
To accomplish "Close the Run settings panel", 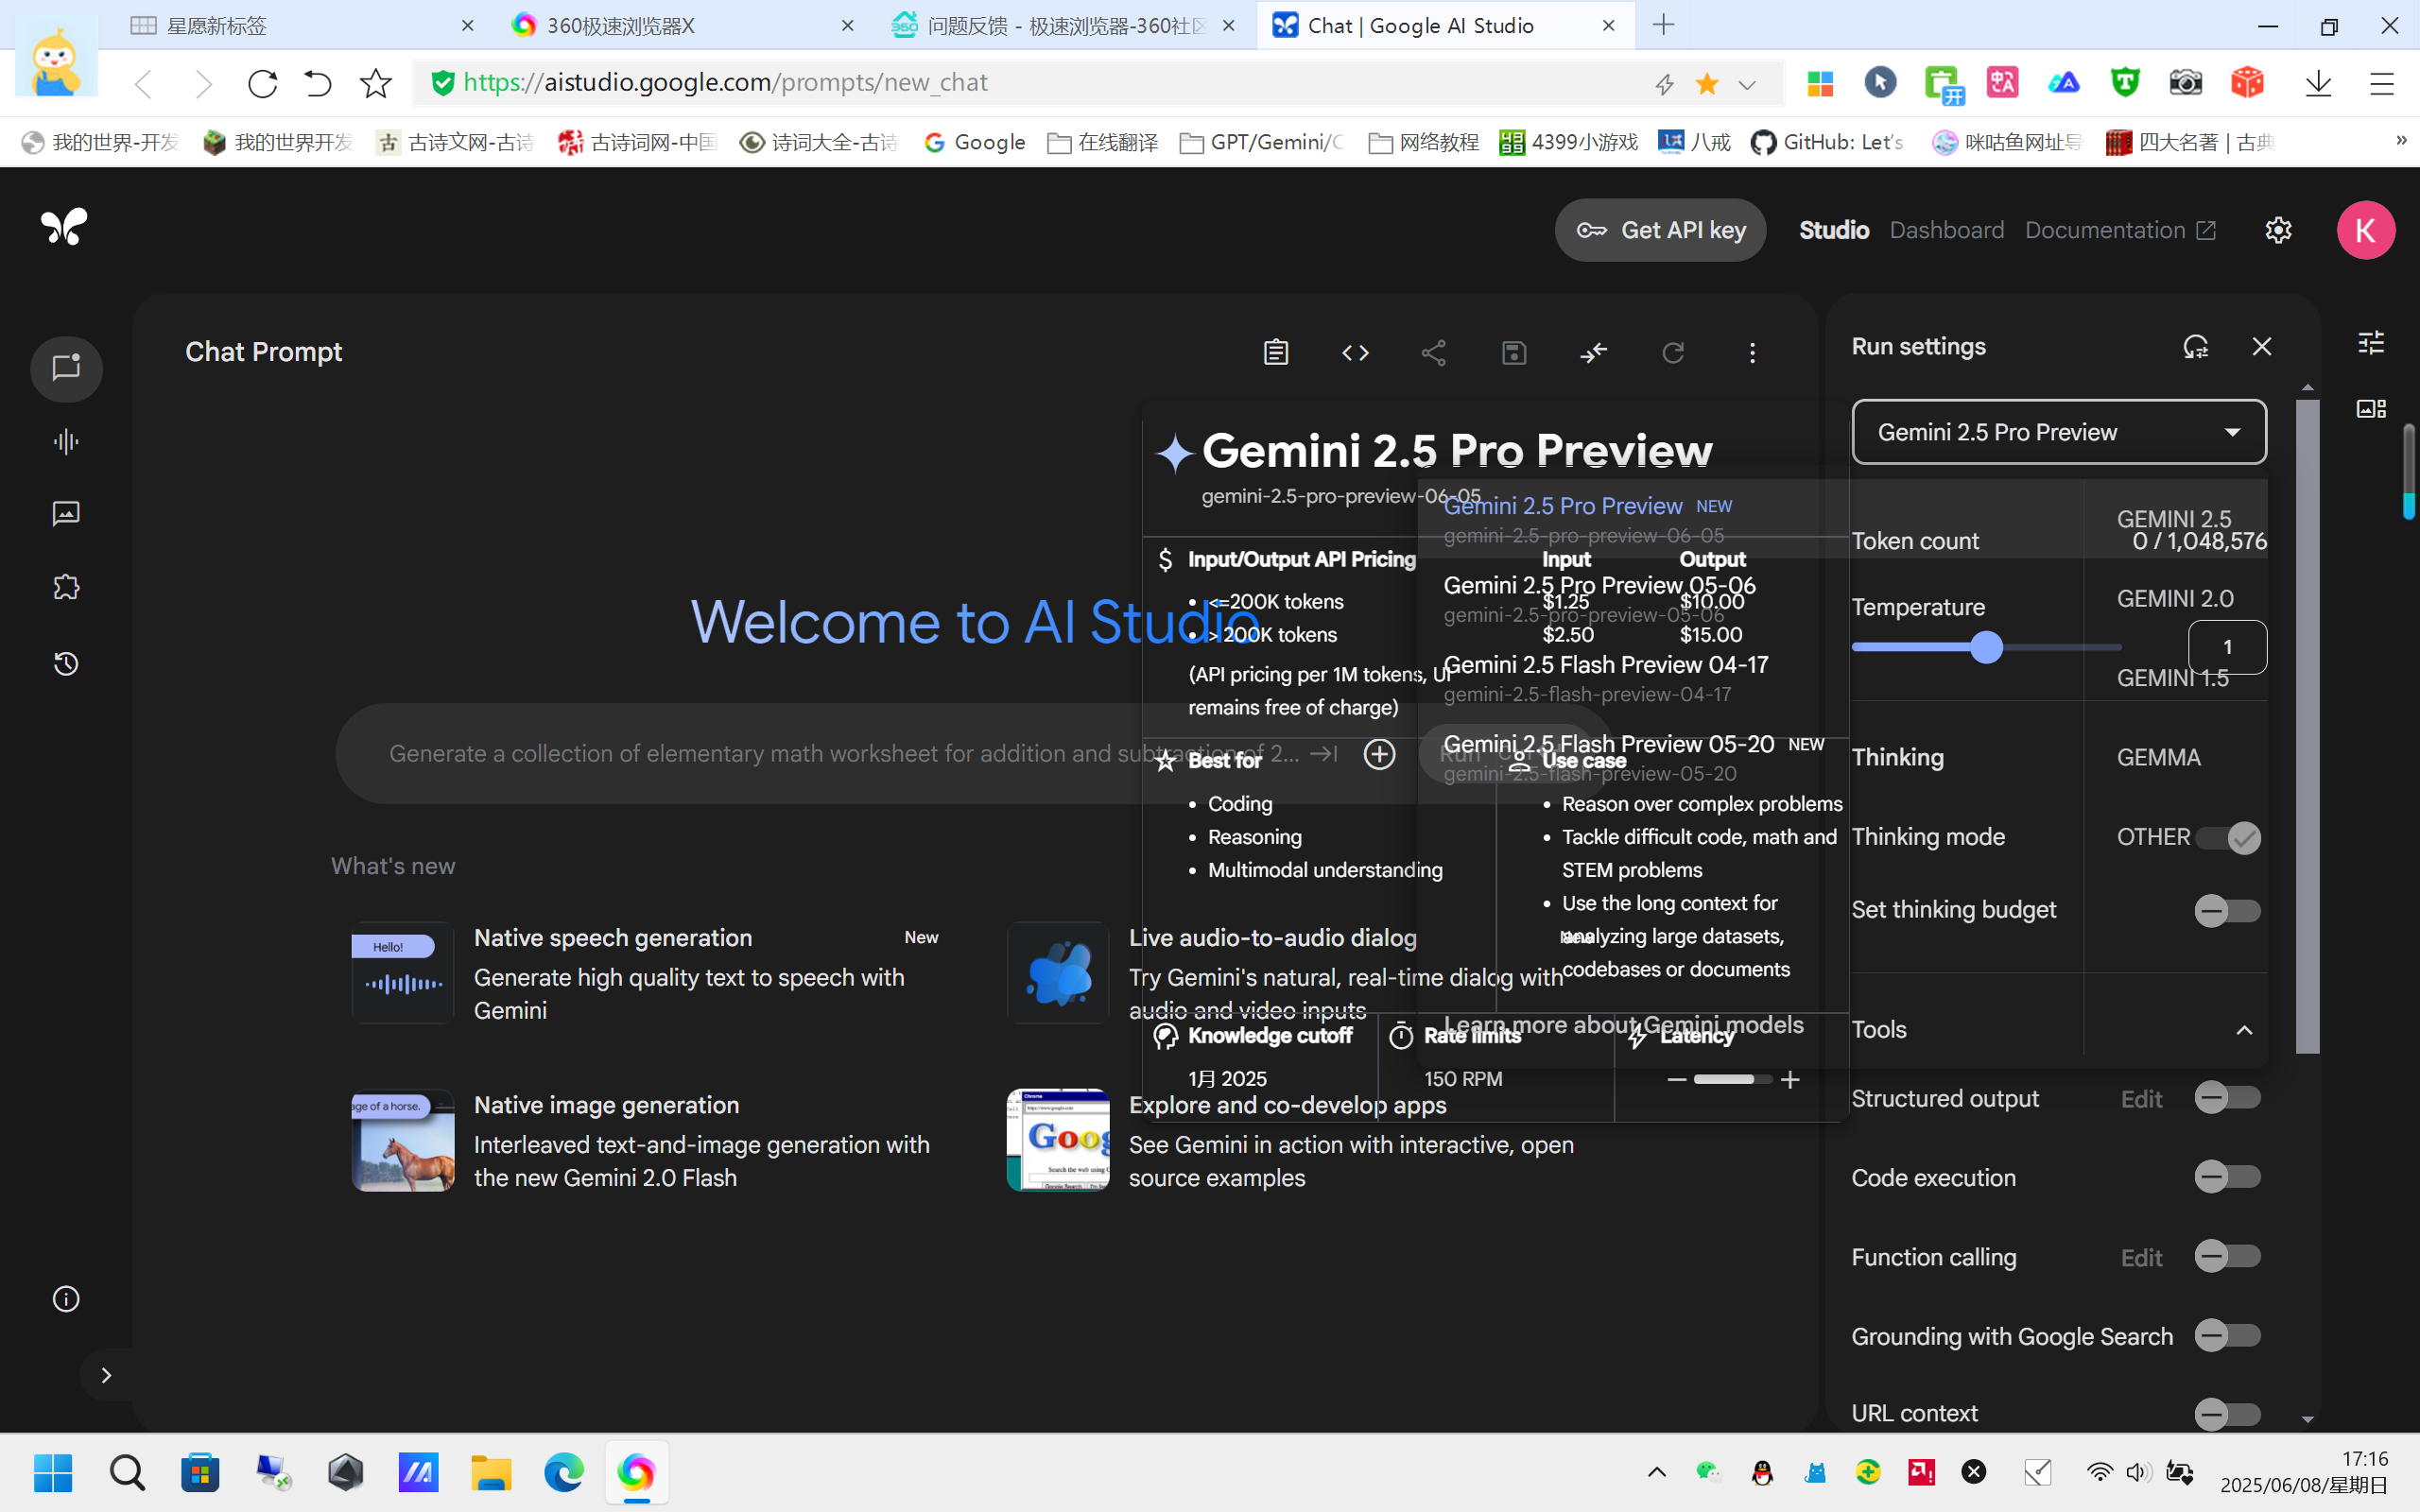I will pos(2262,346).
